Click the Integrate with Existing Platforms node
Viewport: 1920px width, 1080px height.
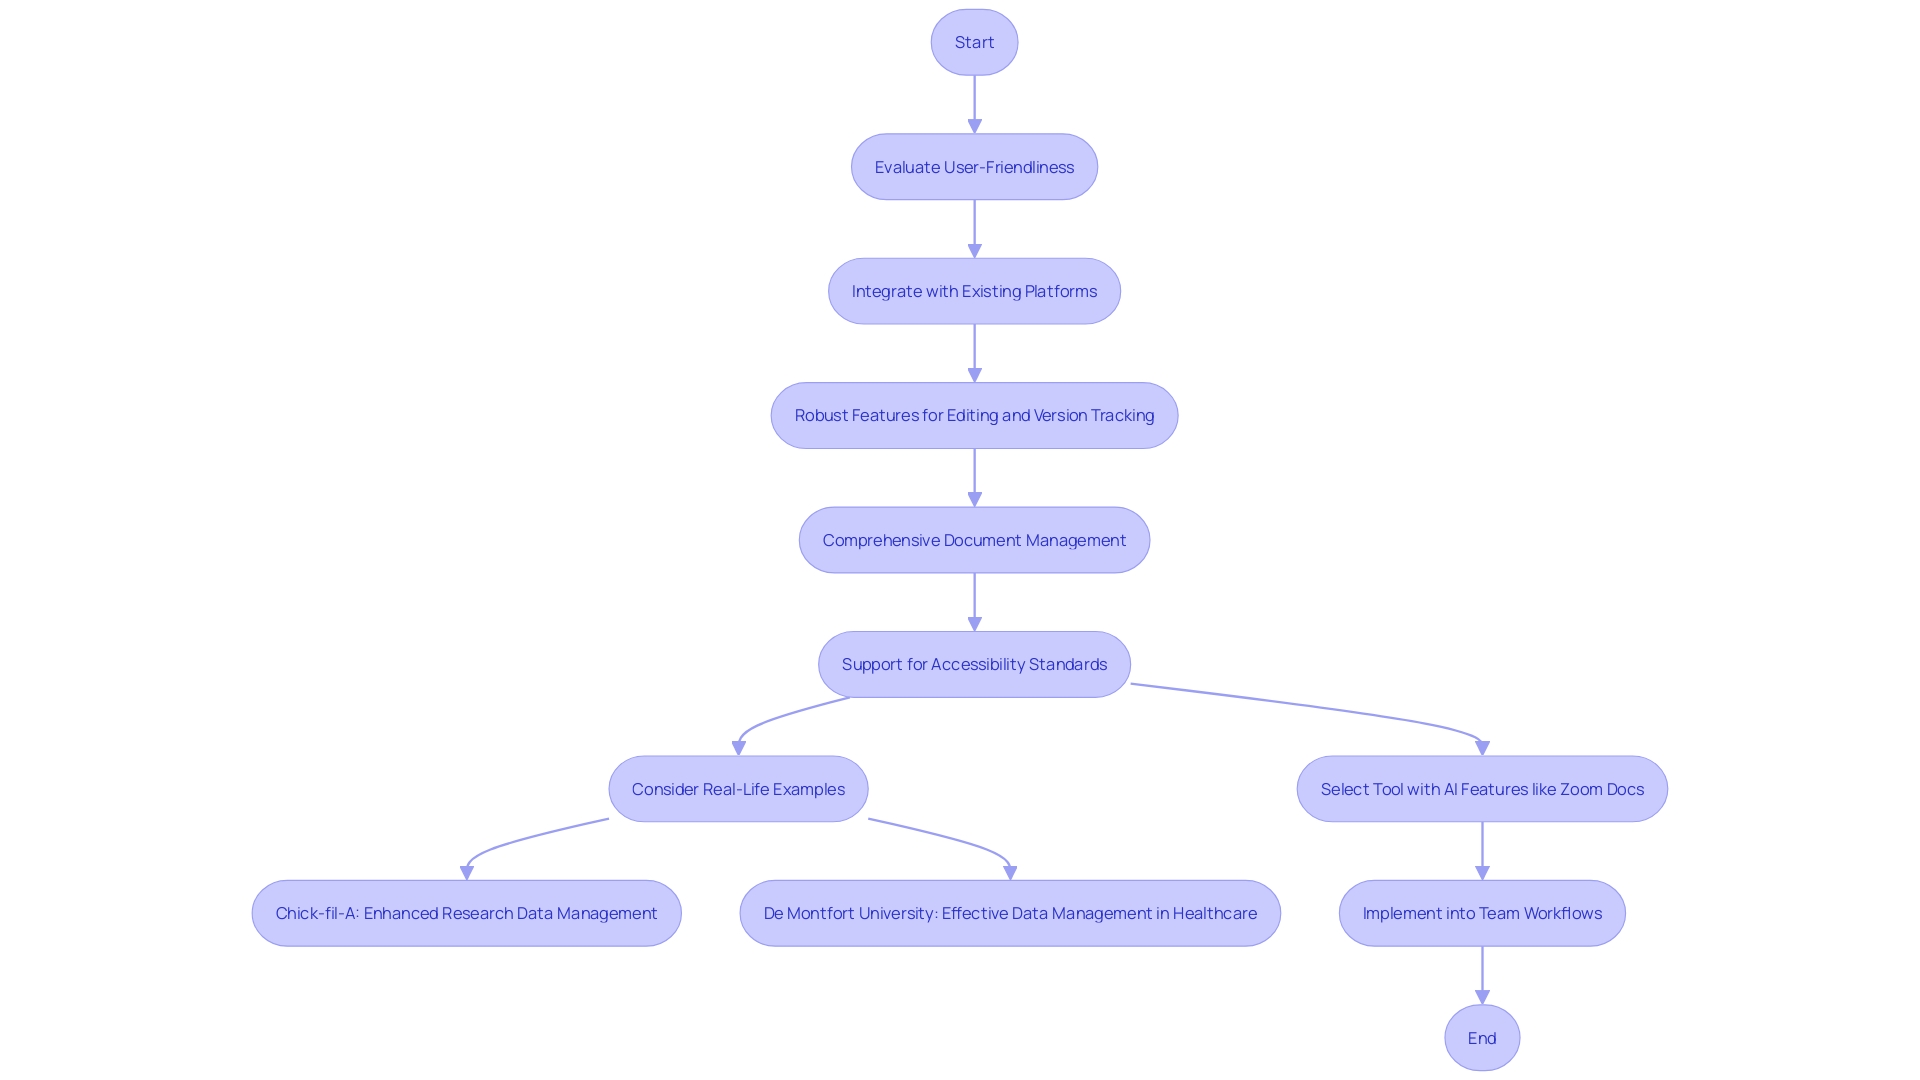point(975,291)
